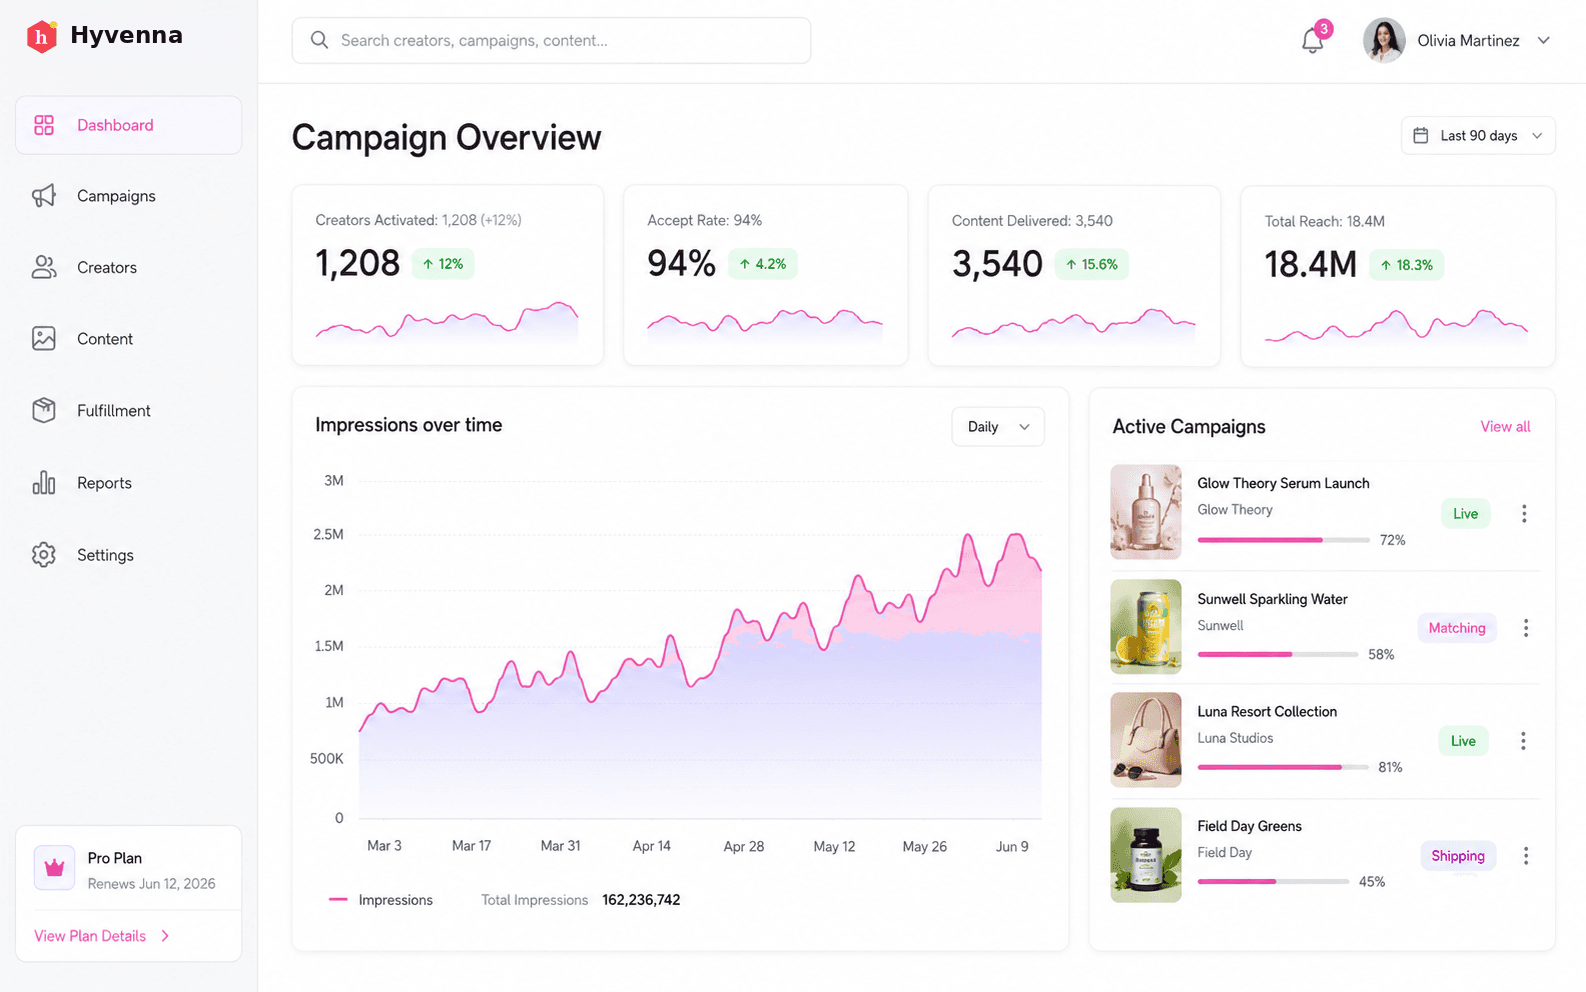Focus the search creators, campaigns input

551,40
